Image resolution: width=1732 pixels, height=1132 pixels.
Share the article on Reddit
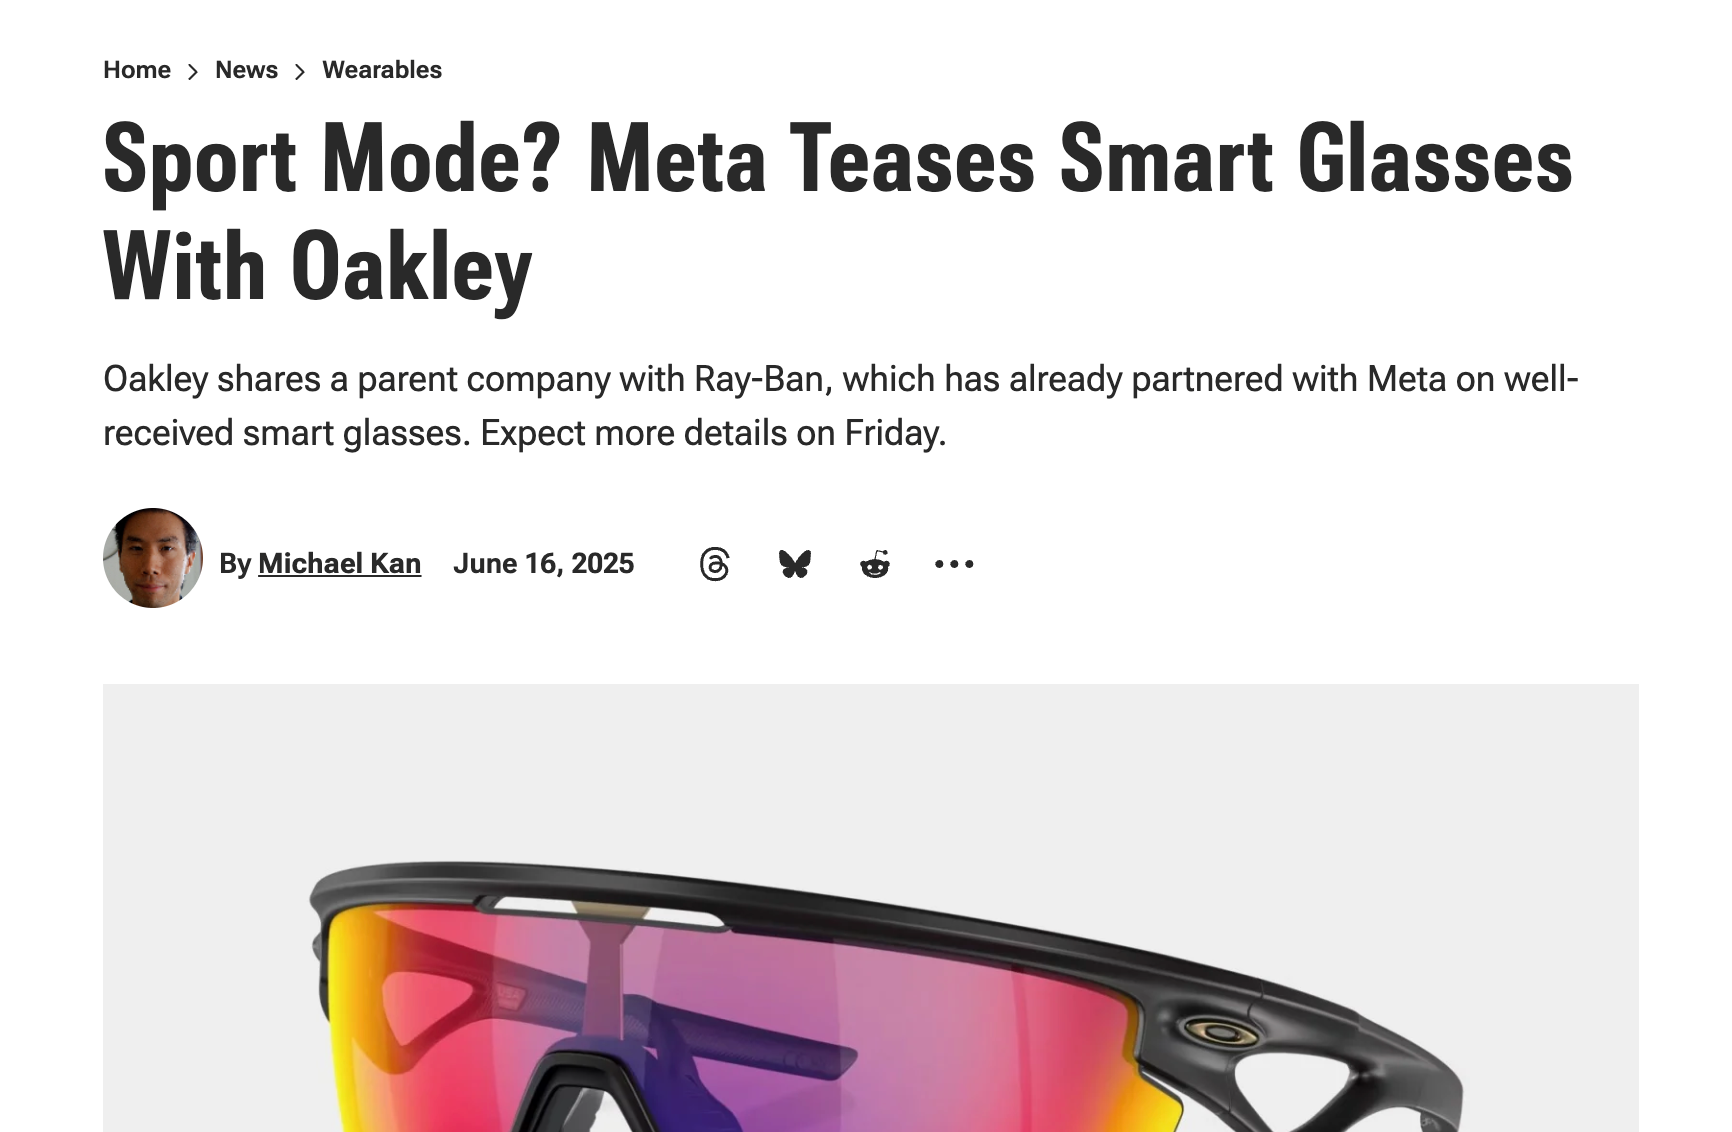point(875,565)
